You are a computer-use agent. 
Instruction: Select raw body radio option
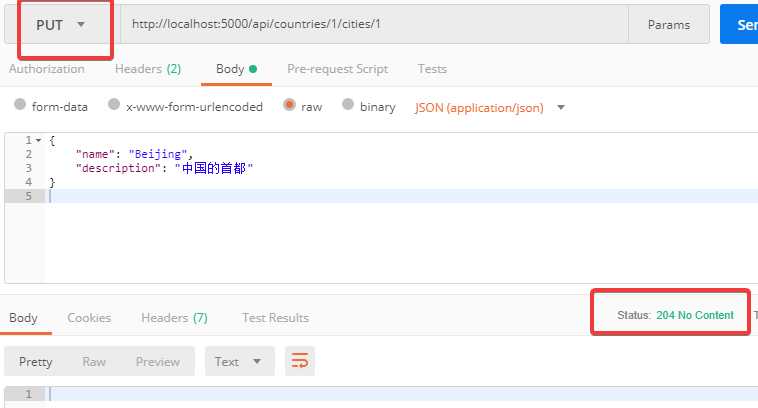(289, 104)
